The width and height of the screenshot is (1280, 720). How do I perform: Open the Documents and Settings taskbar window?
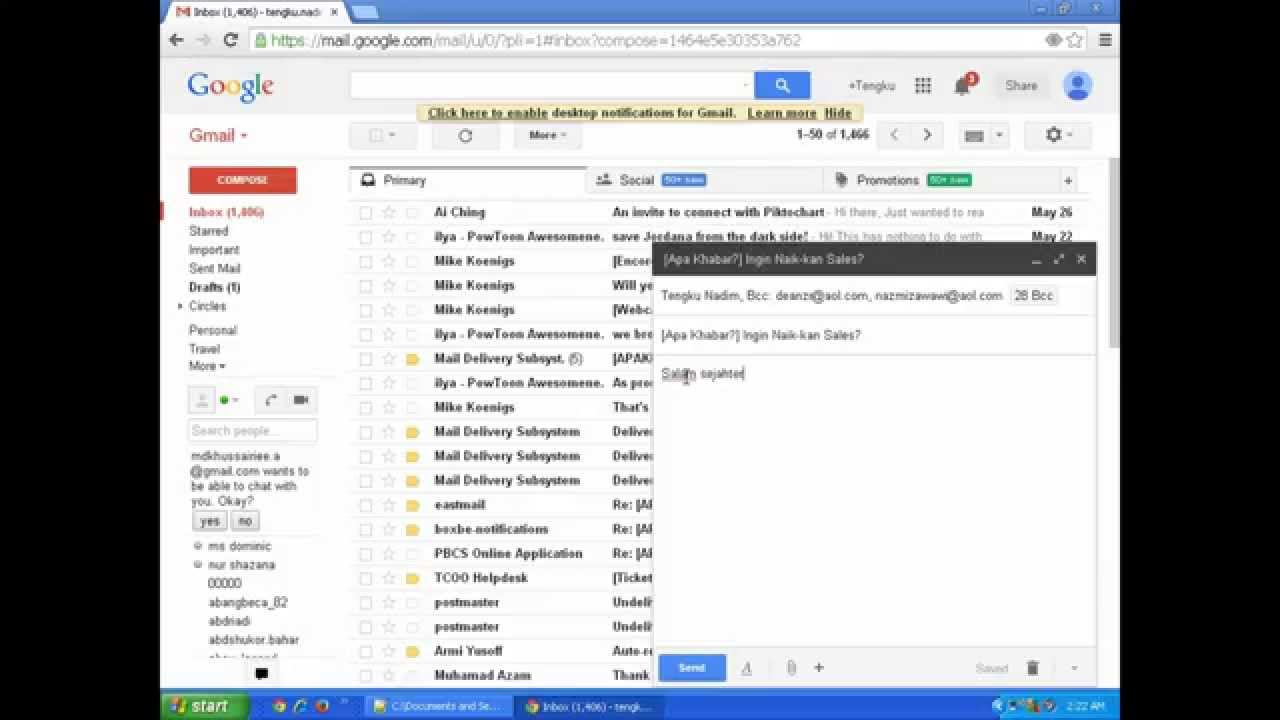436,706
